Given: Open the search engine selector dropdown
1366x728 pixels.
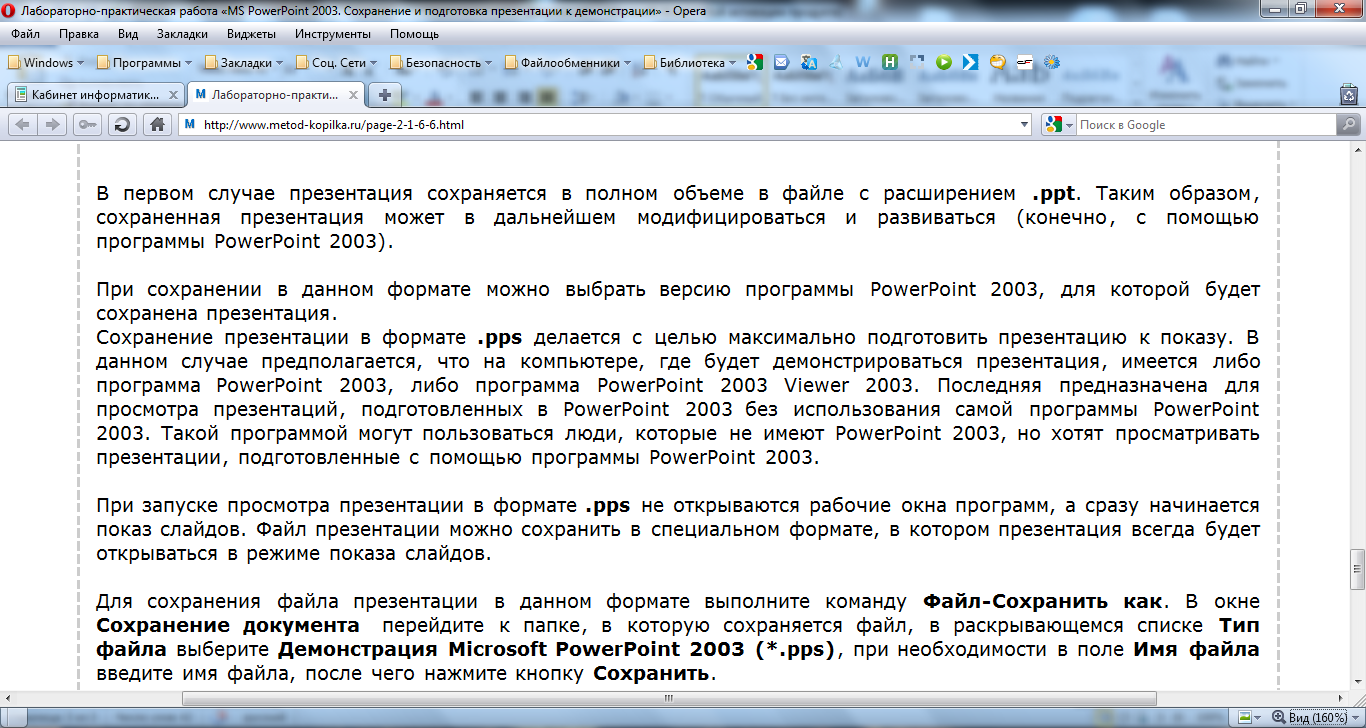Looking at the screenshot, I should [x=1058, y=125].
